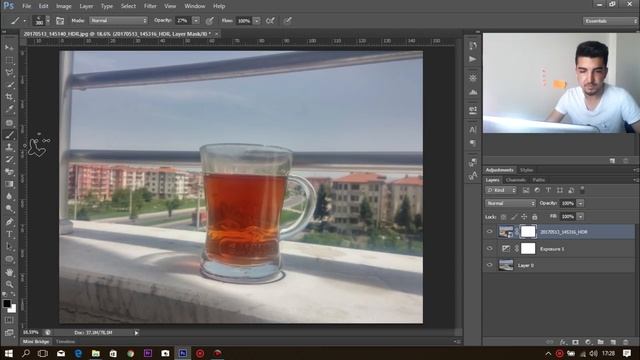Filter layers by pixel layers icon

[526, 190]
